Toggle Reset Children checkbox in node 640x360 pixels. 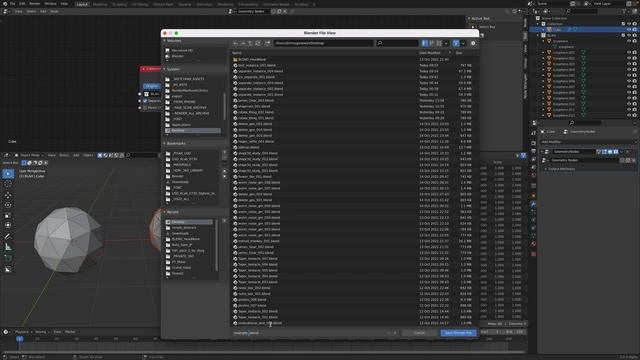[x=145, y=108]
